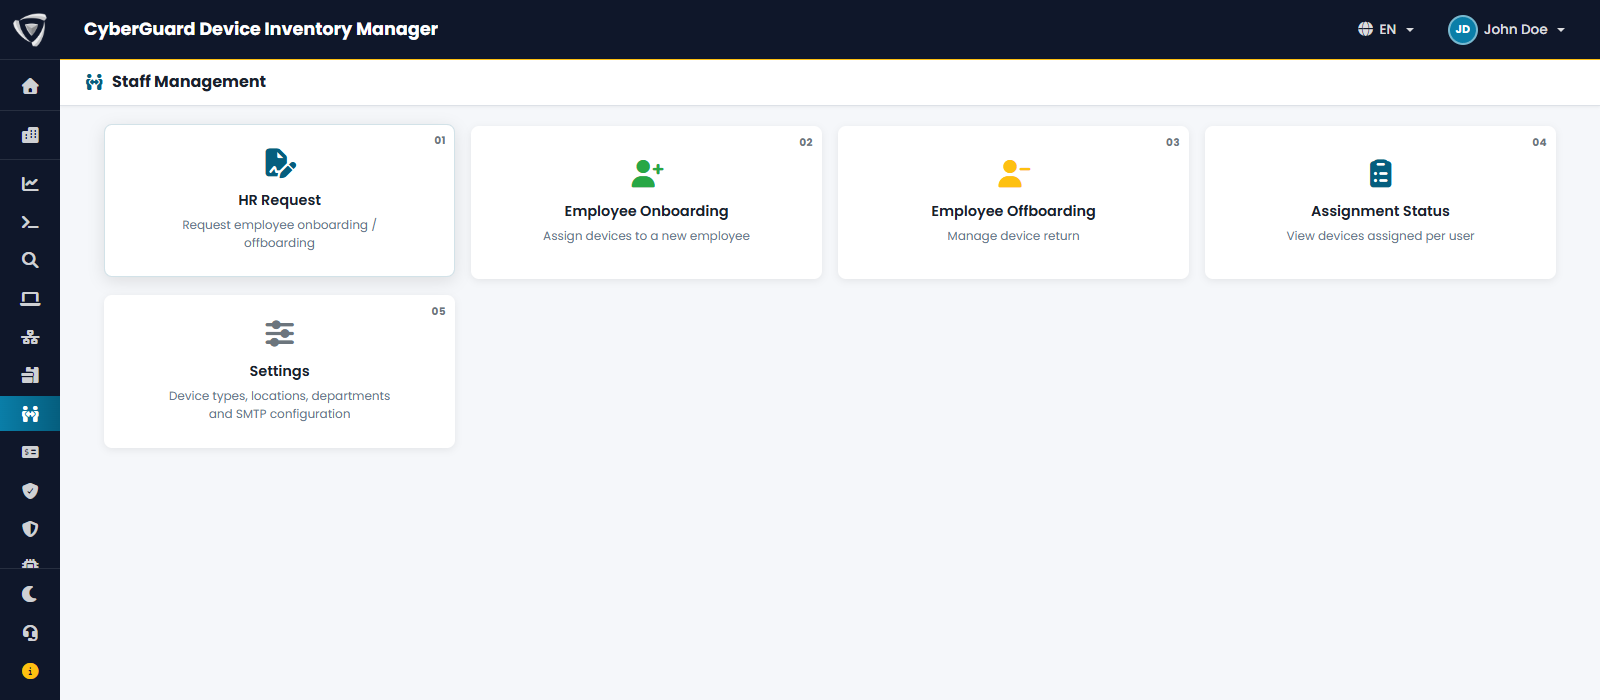This screenshot has height=700, width=1600.
Task: Toggle dark mode with the moon icon
Action: pyautogui.click(x=30, y=594)
